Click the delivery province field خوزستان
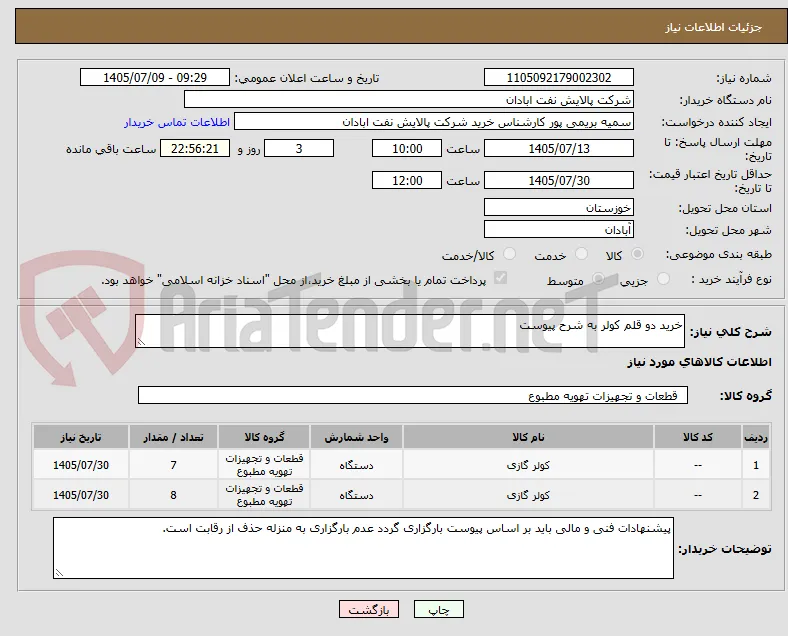The height and width of the screenshot is (636, 788). (x=559, y=207)
